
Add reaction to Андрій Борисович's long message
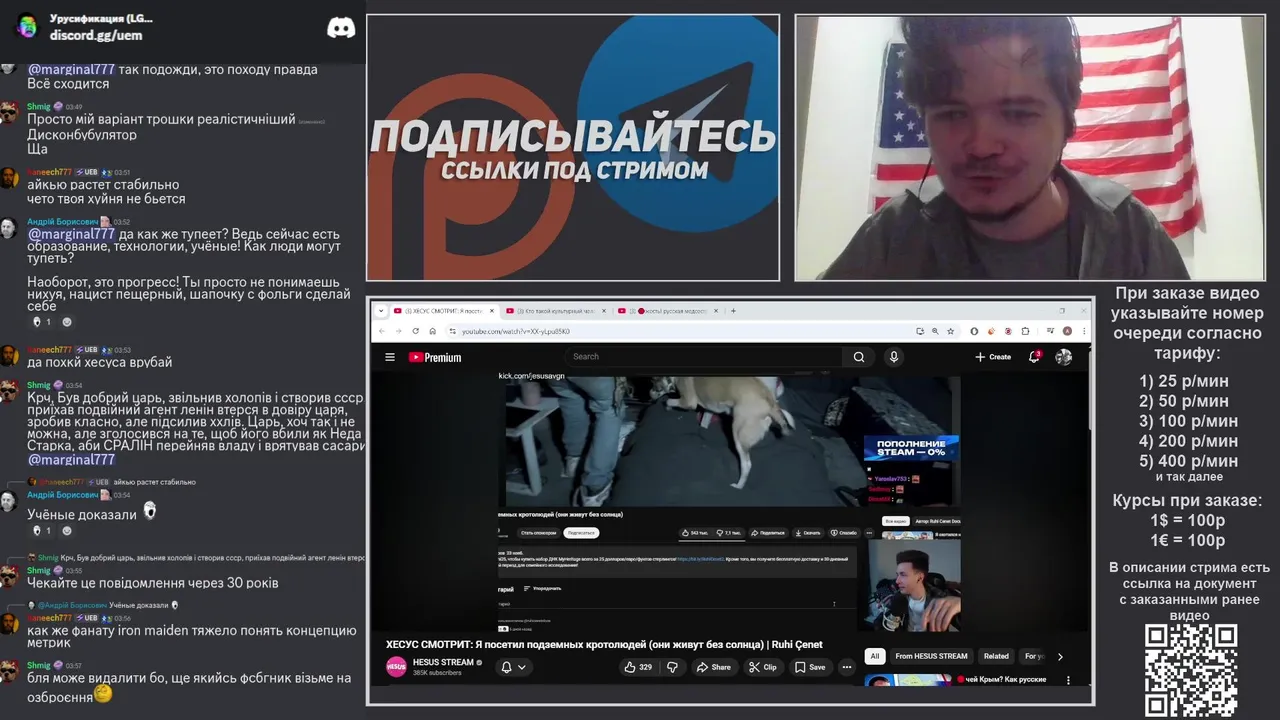[x=67, y=322]
